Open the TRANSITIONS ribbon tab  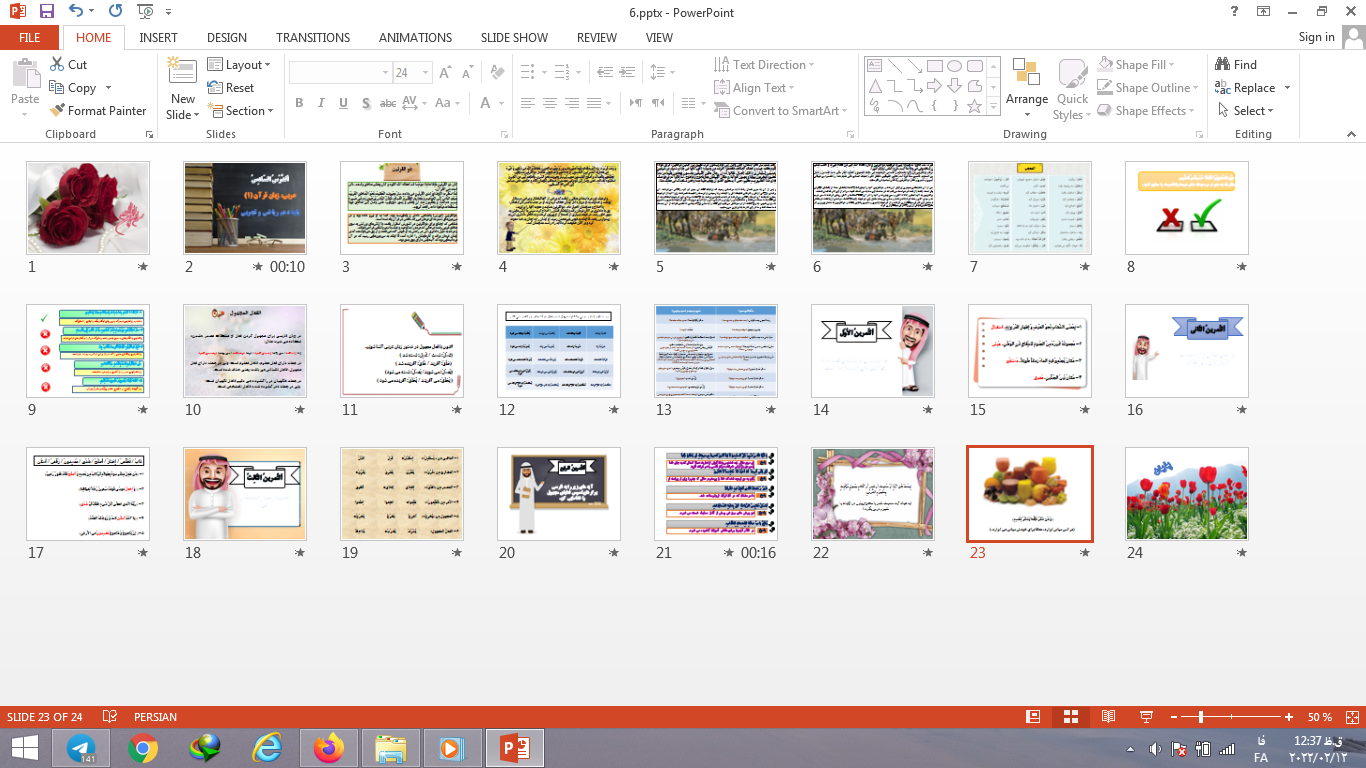[313, 38]
